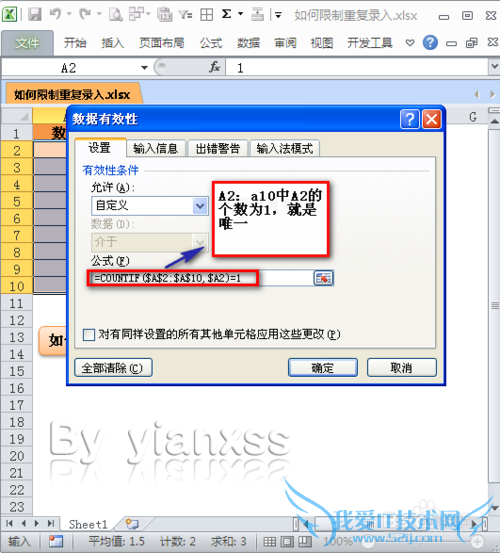Screen dimensions: 500x553
Task: Click the formula bar showing value 1
Action: click(x=357, y=67)
